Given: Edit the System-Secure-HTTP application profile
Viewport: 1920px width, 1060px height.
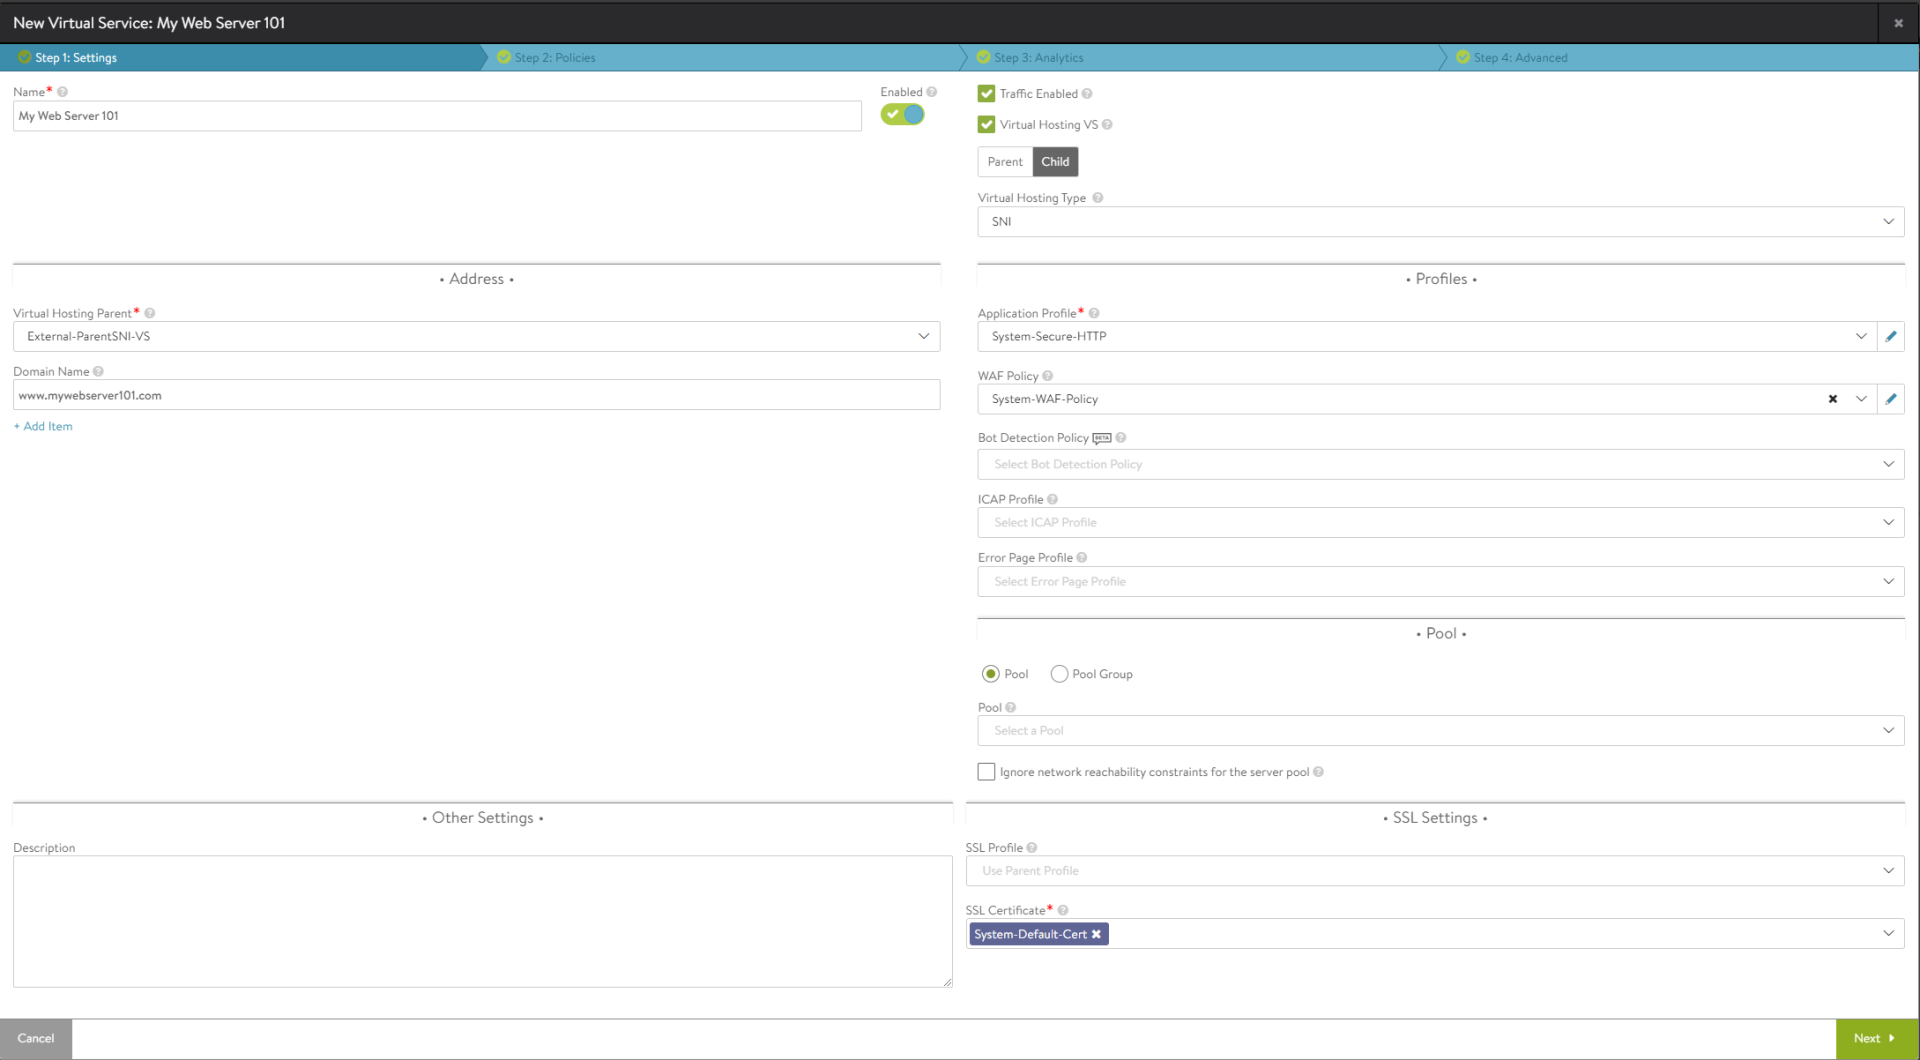Looking at the screenshot, I should tap(1892, 336).
